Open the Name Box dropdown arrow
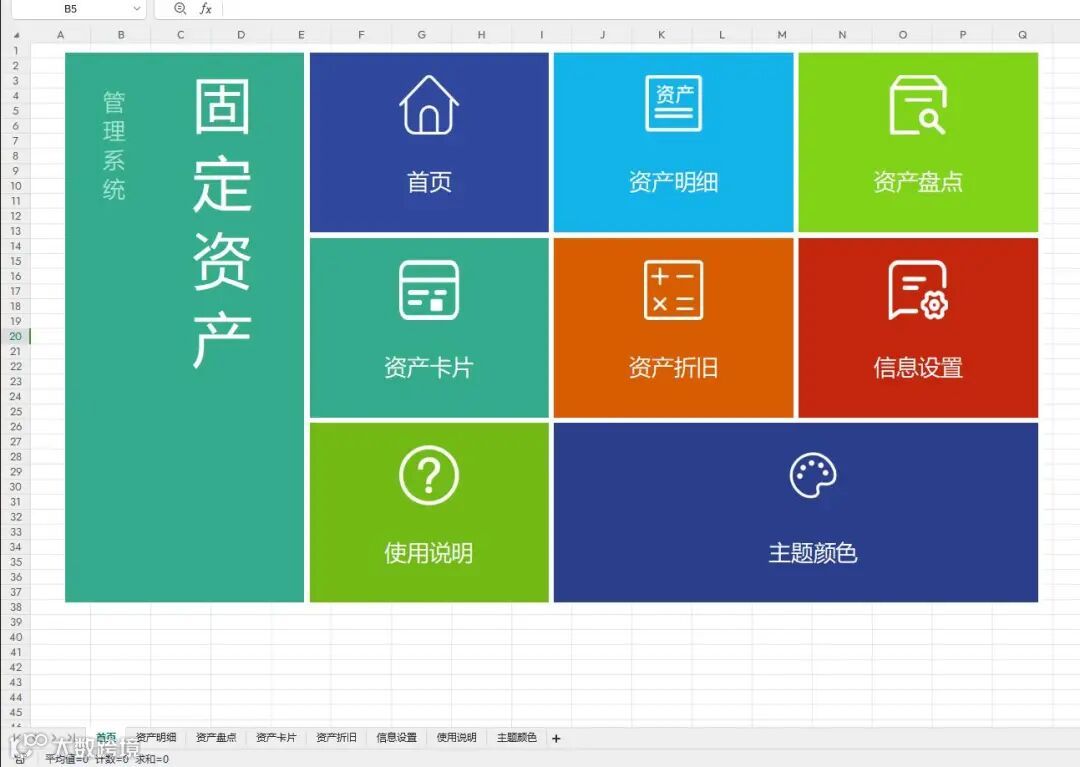The image size is (1080, 767). [x=136, y=8]
